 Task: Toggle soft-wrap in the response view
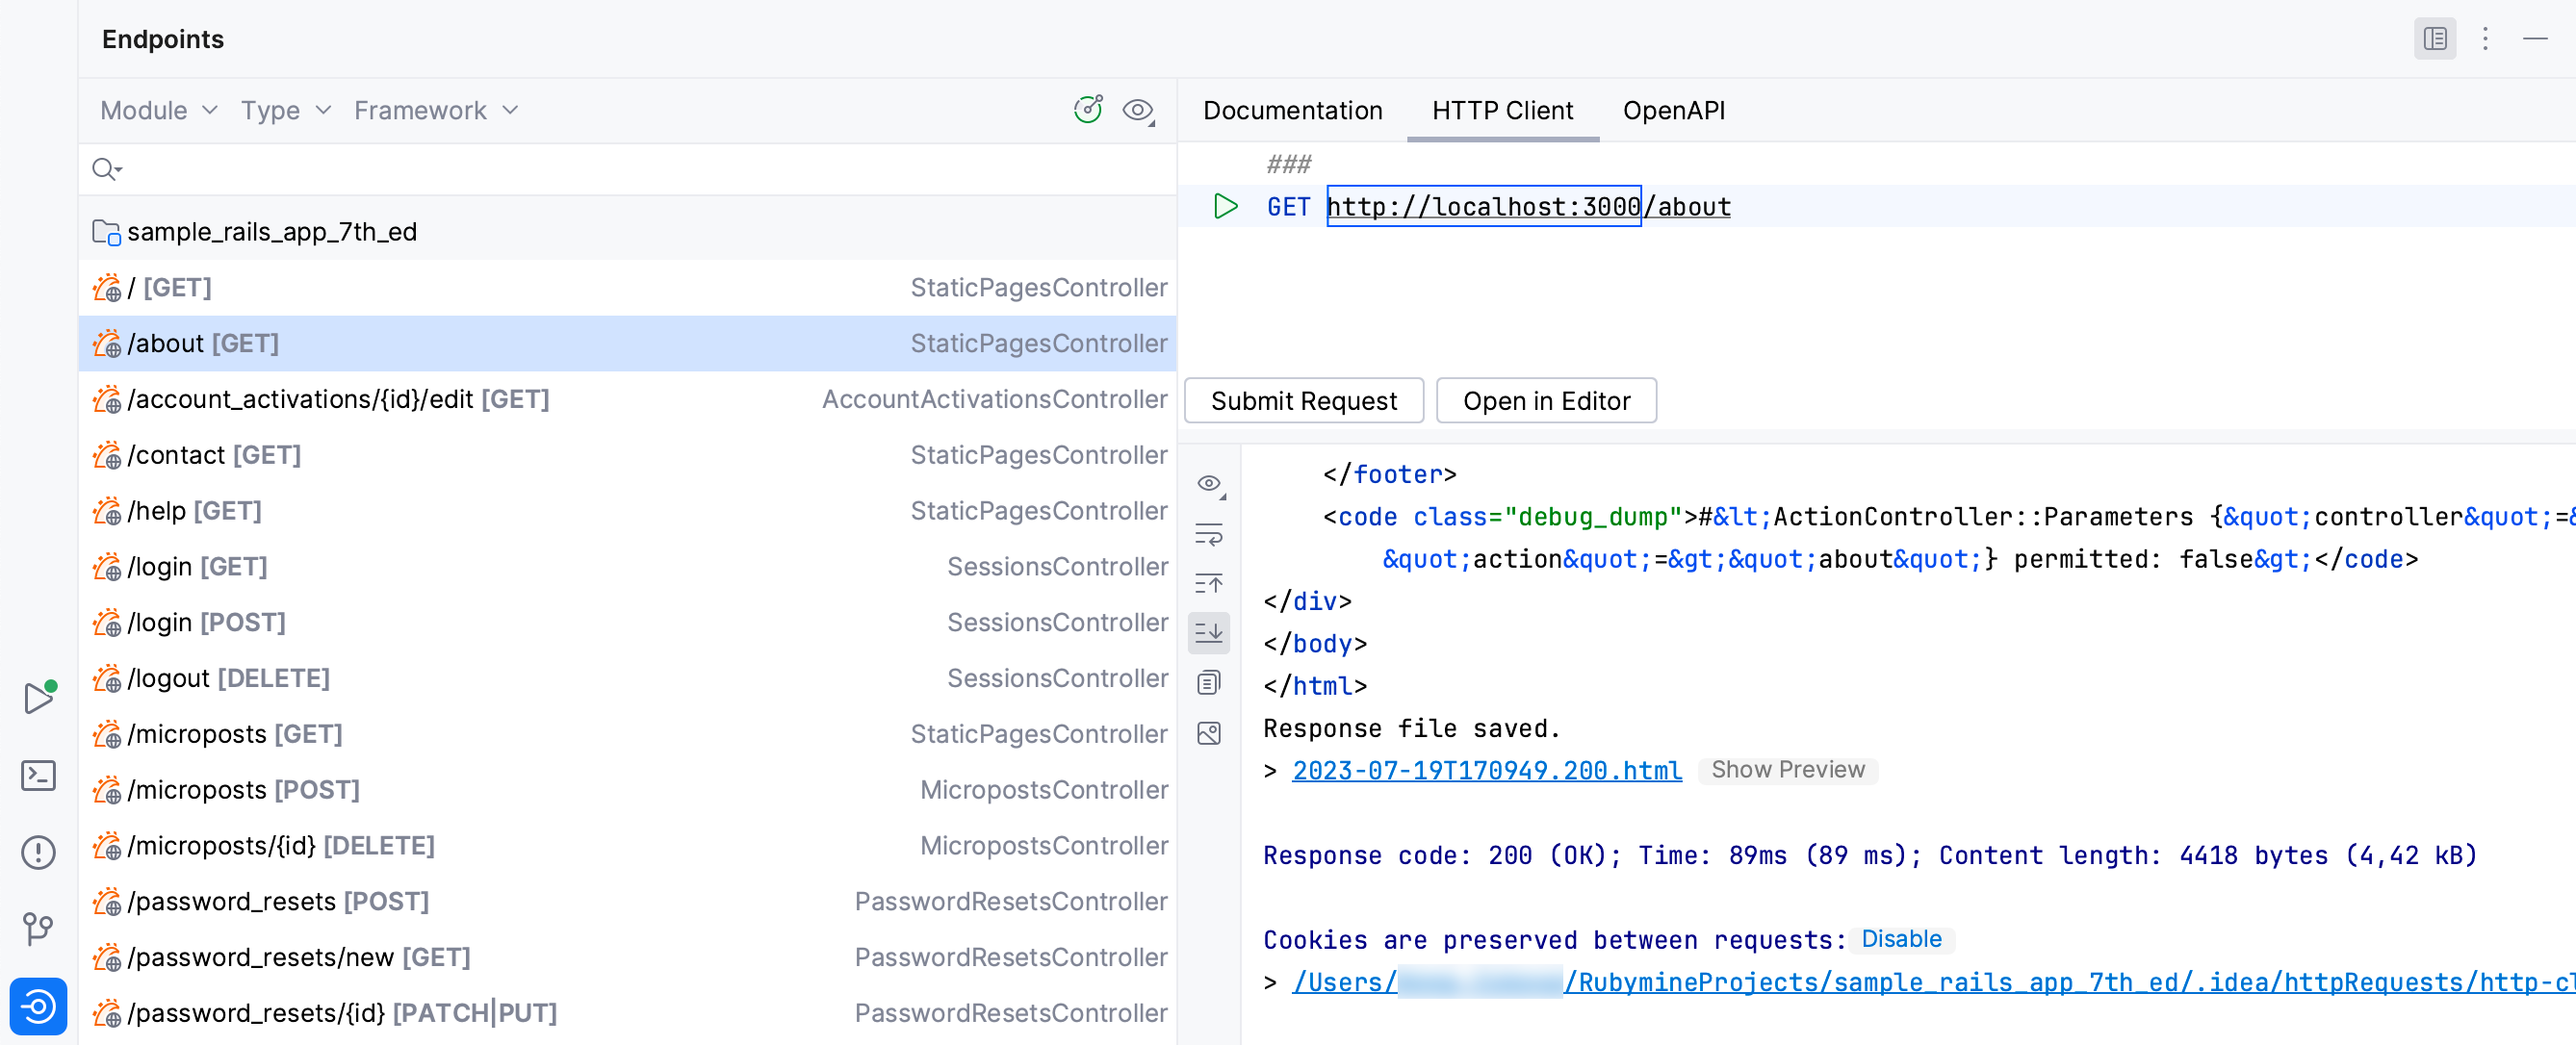[1210, 535]
